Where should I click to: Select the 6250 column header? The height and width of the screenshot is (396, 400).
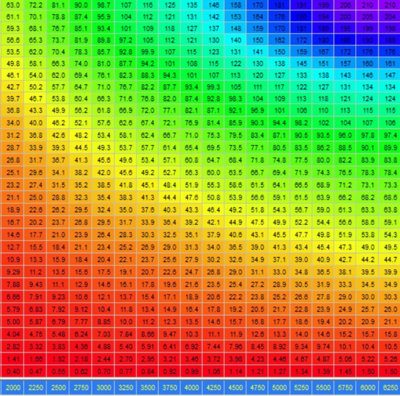click(390, 387)
